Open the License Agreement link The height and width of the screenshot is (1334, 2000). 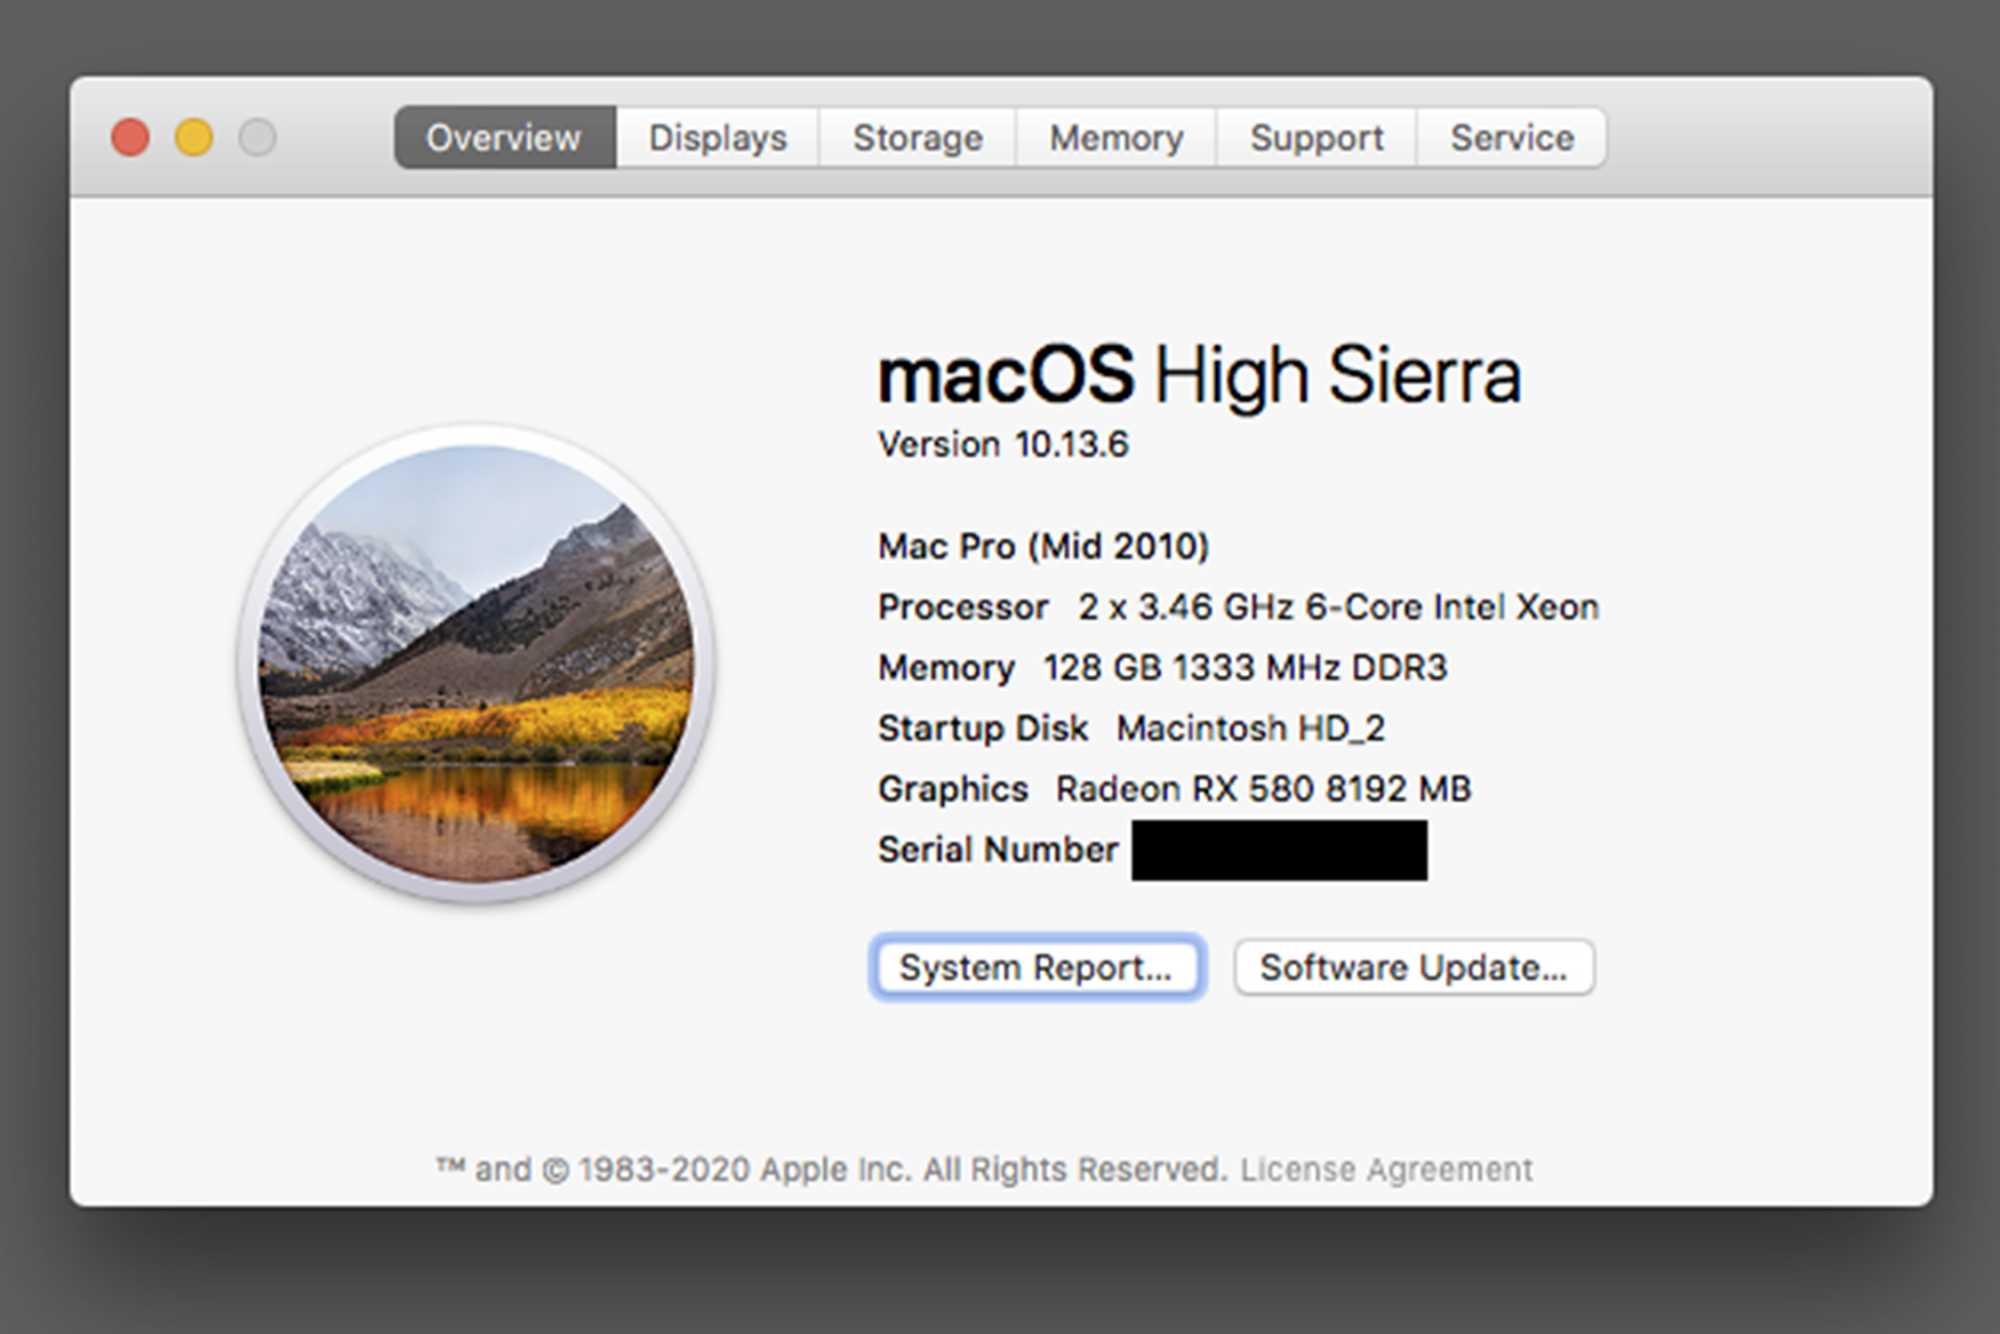1386,1169
